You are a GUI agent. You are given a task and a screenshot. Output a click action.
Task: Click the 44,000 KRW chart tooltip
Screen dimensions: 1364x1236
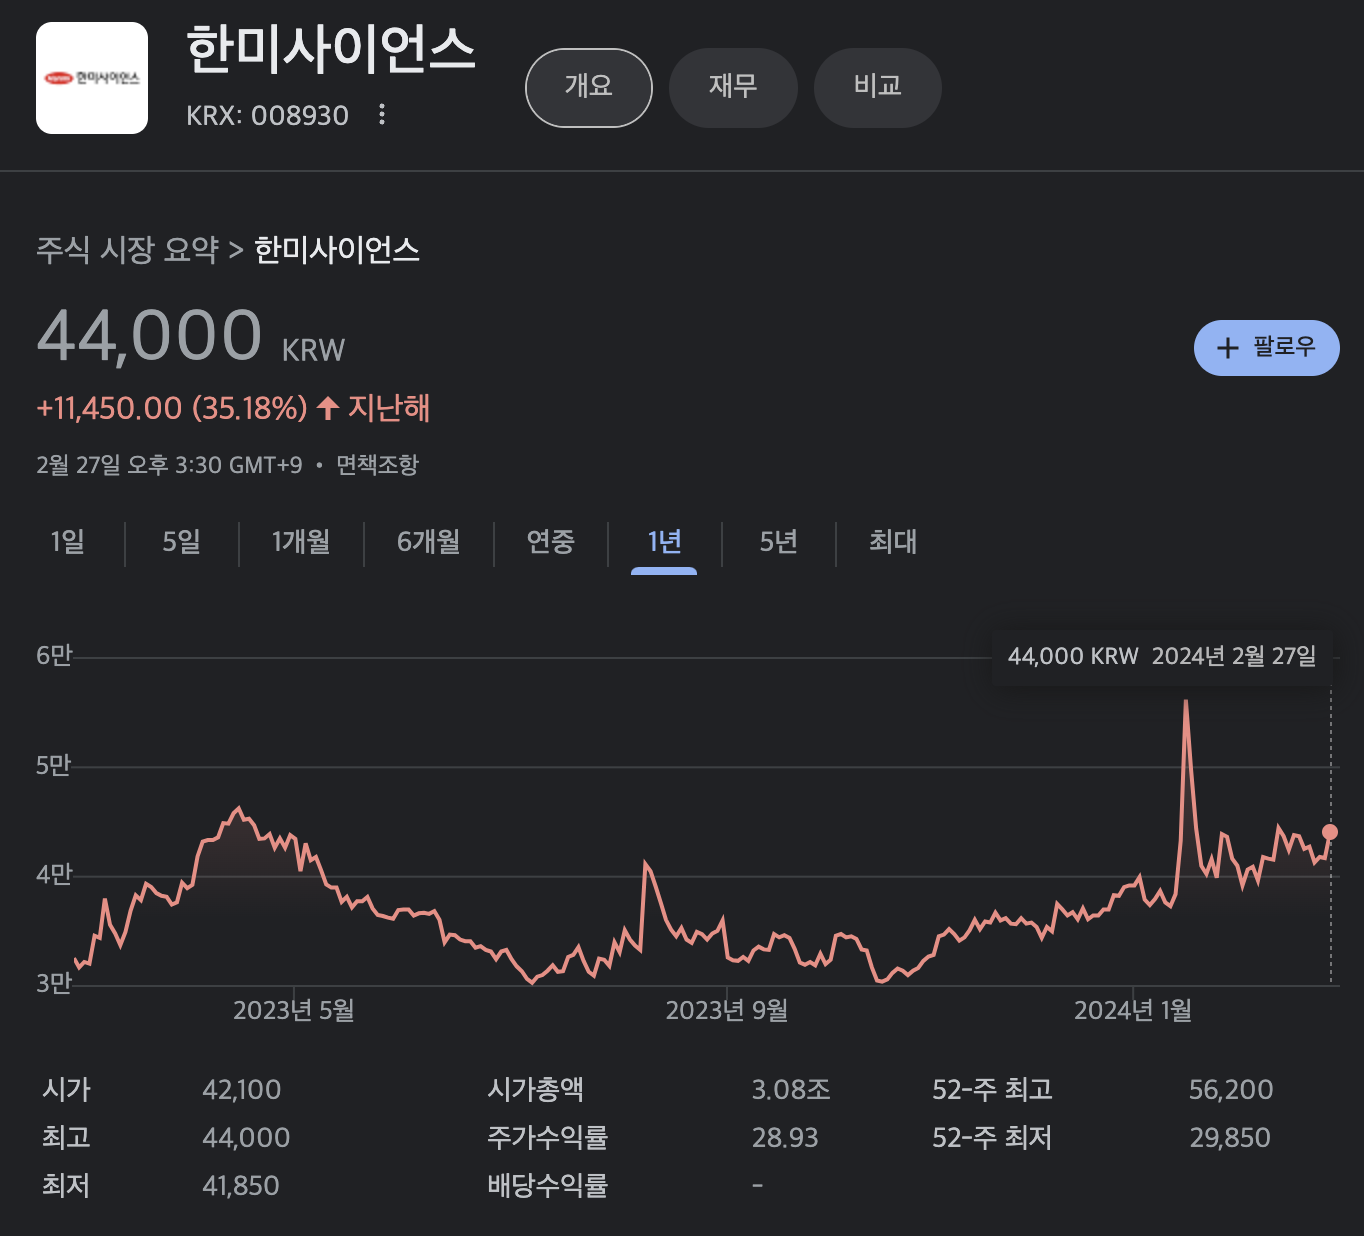[x=1162, y=657]
